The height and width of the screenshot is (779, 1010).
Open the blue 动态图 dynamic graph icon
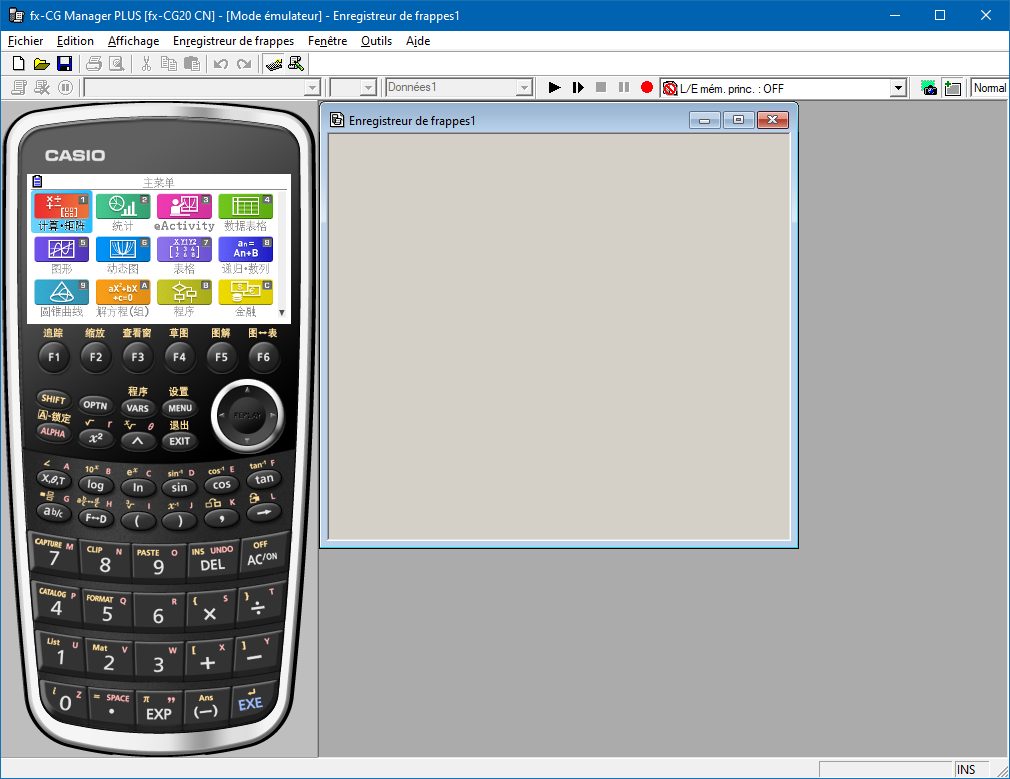tap(122, 255)
